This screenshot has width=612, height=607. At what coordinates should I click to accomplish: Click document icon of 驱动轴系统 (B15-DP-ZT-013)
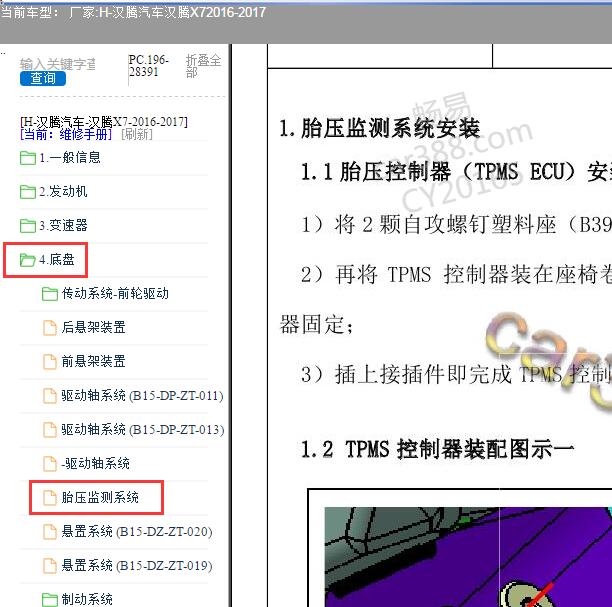coord(50,429)
